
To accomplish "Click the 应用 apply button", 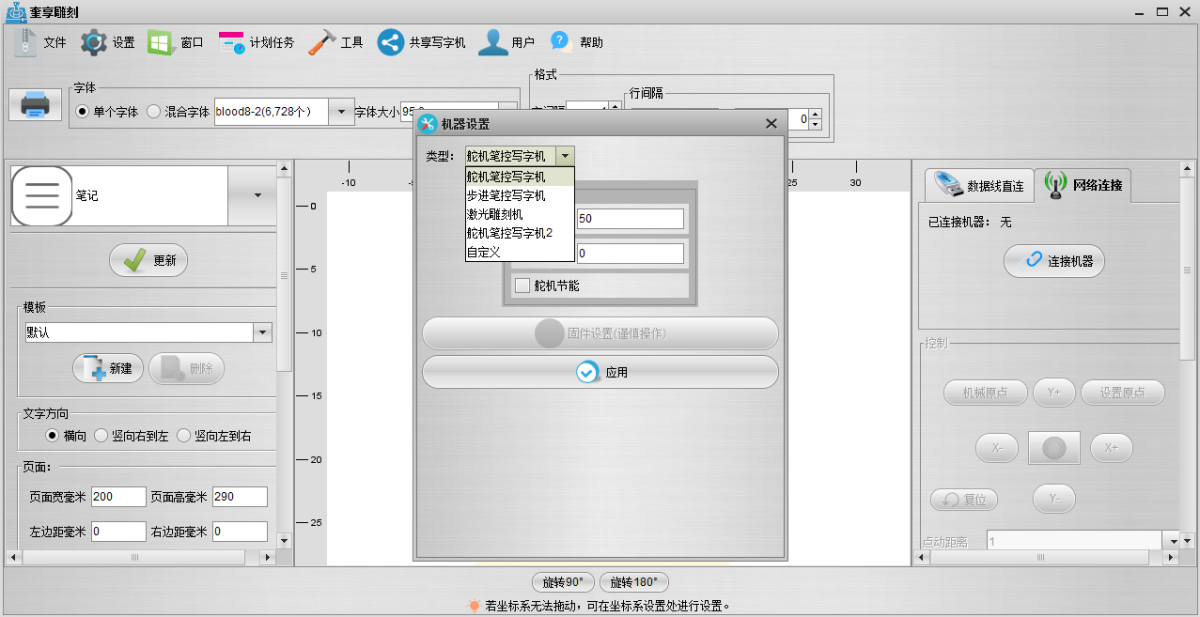I will 600,372.
